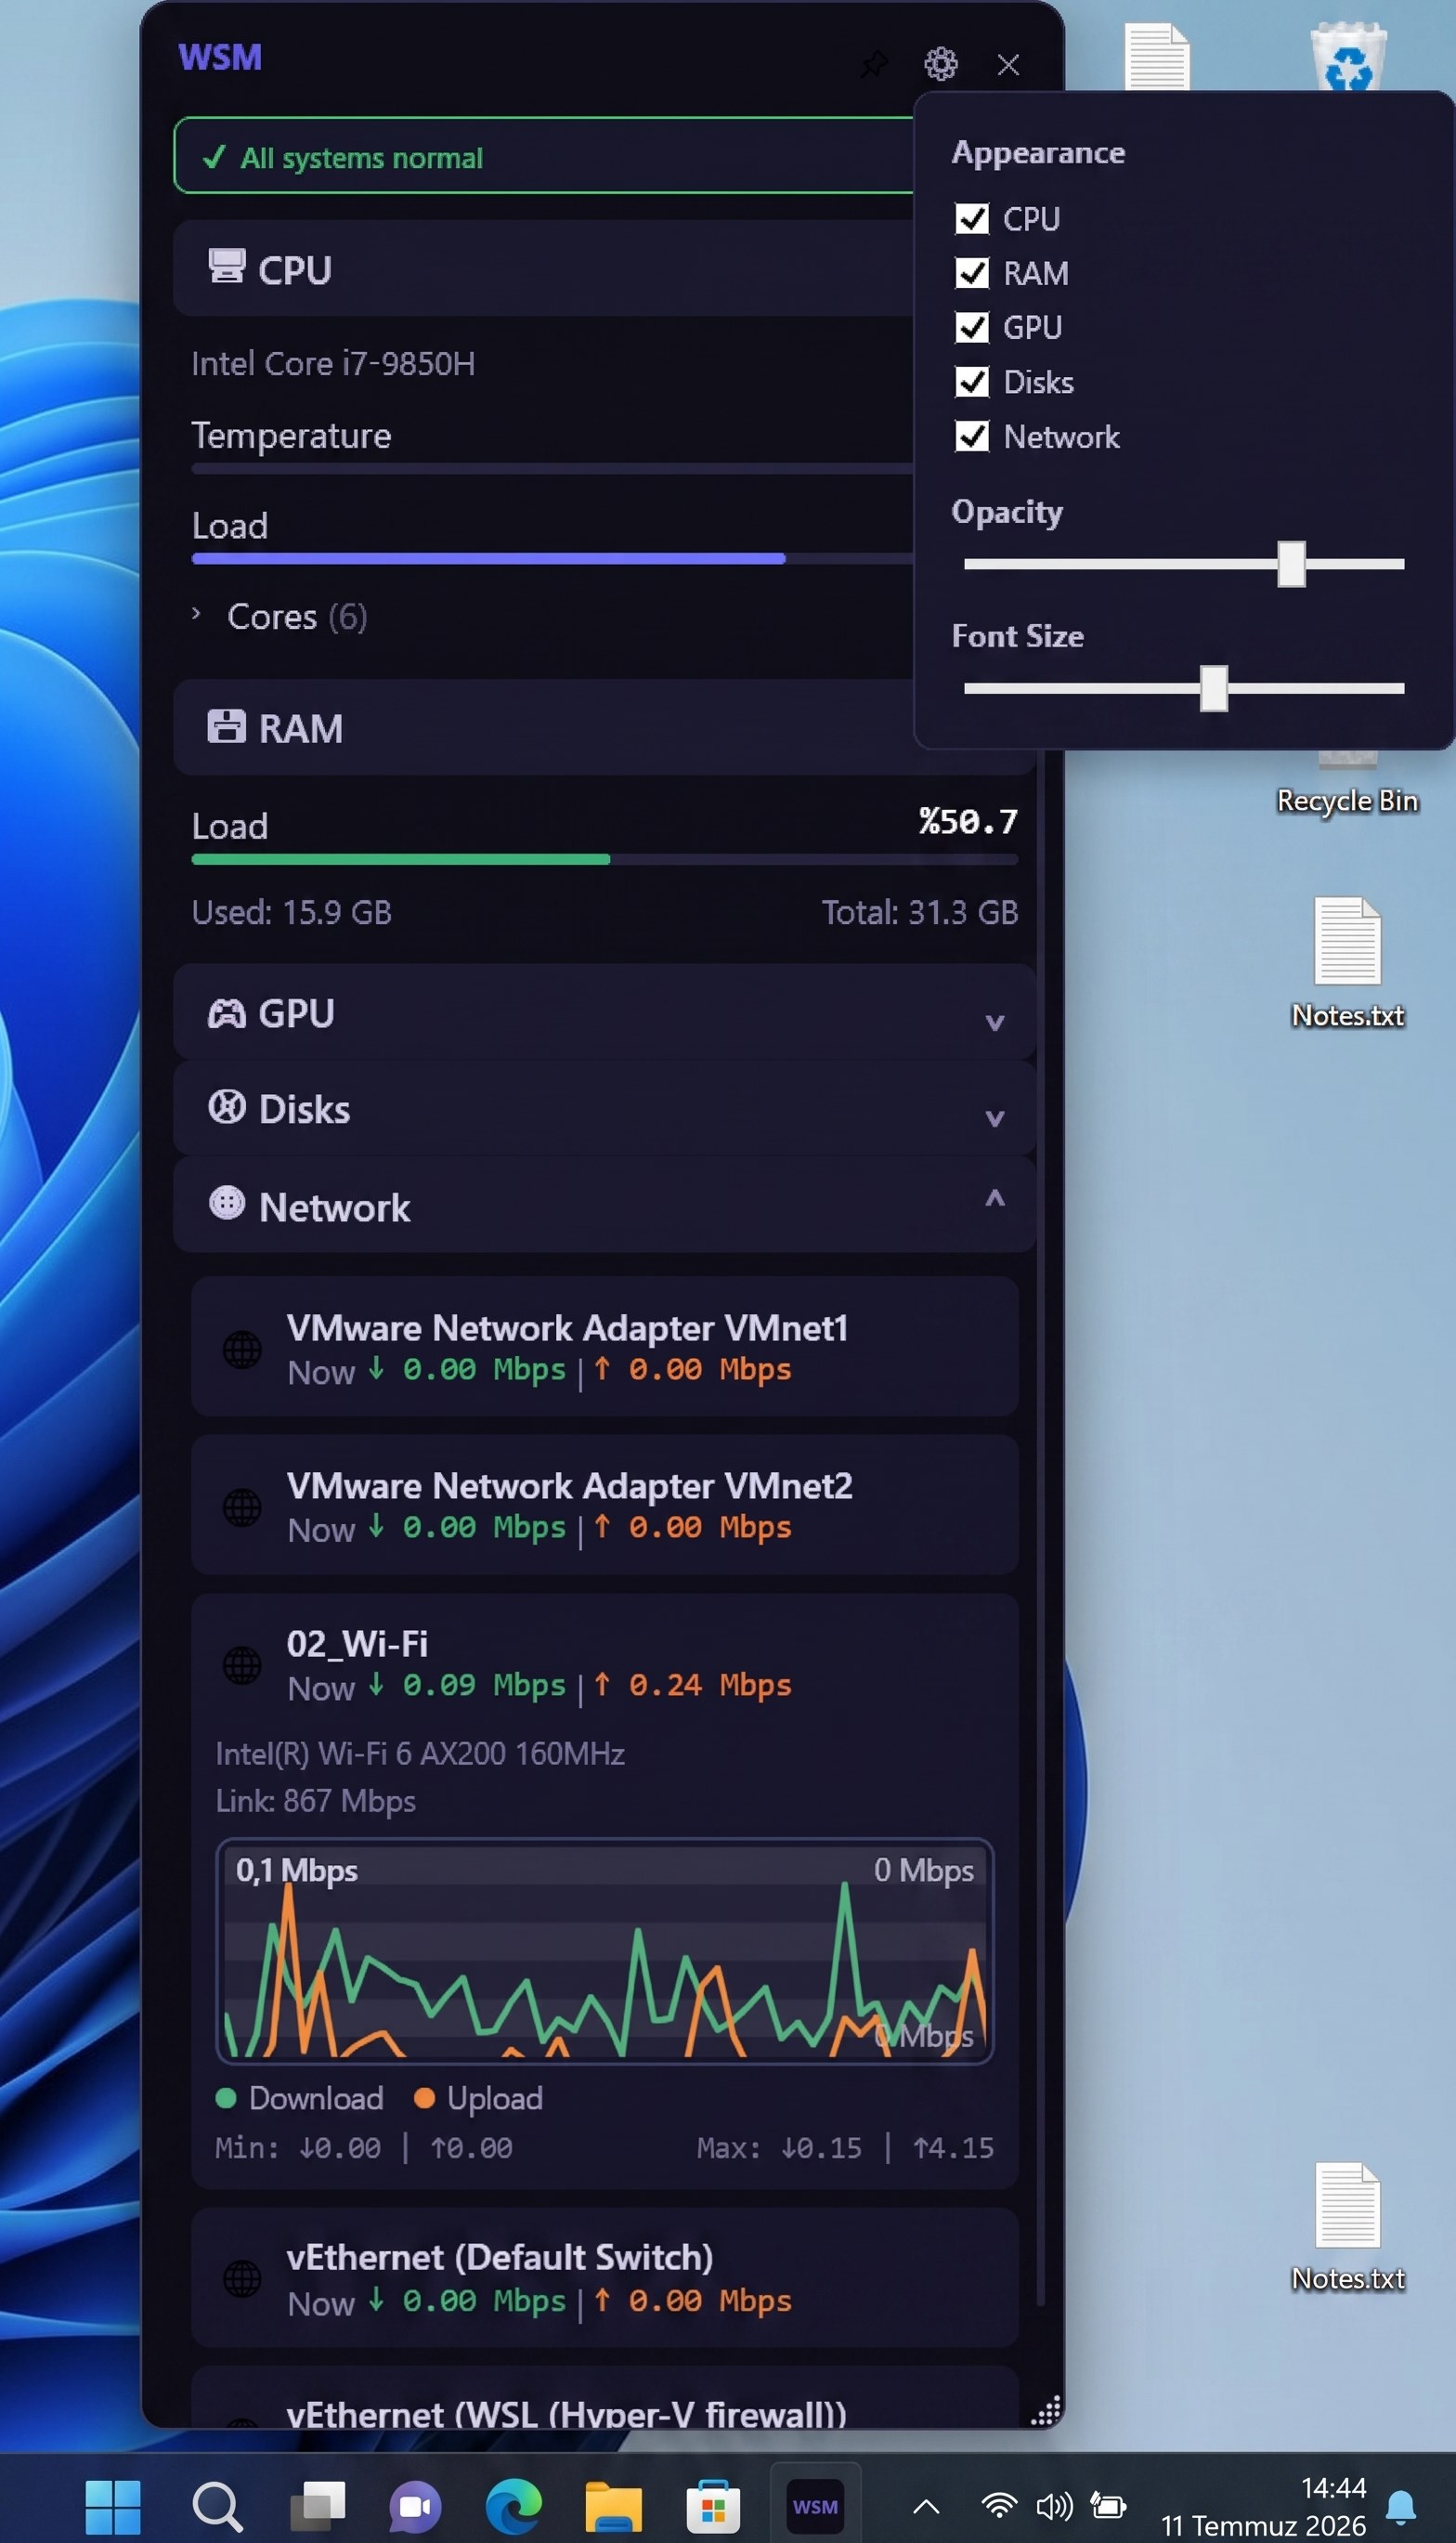Click globe icon beside 02_Wi-Fi adapter
Image resolution: width=1456 pixels, height=2543 pixels.
242,1666
